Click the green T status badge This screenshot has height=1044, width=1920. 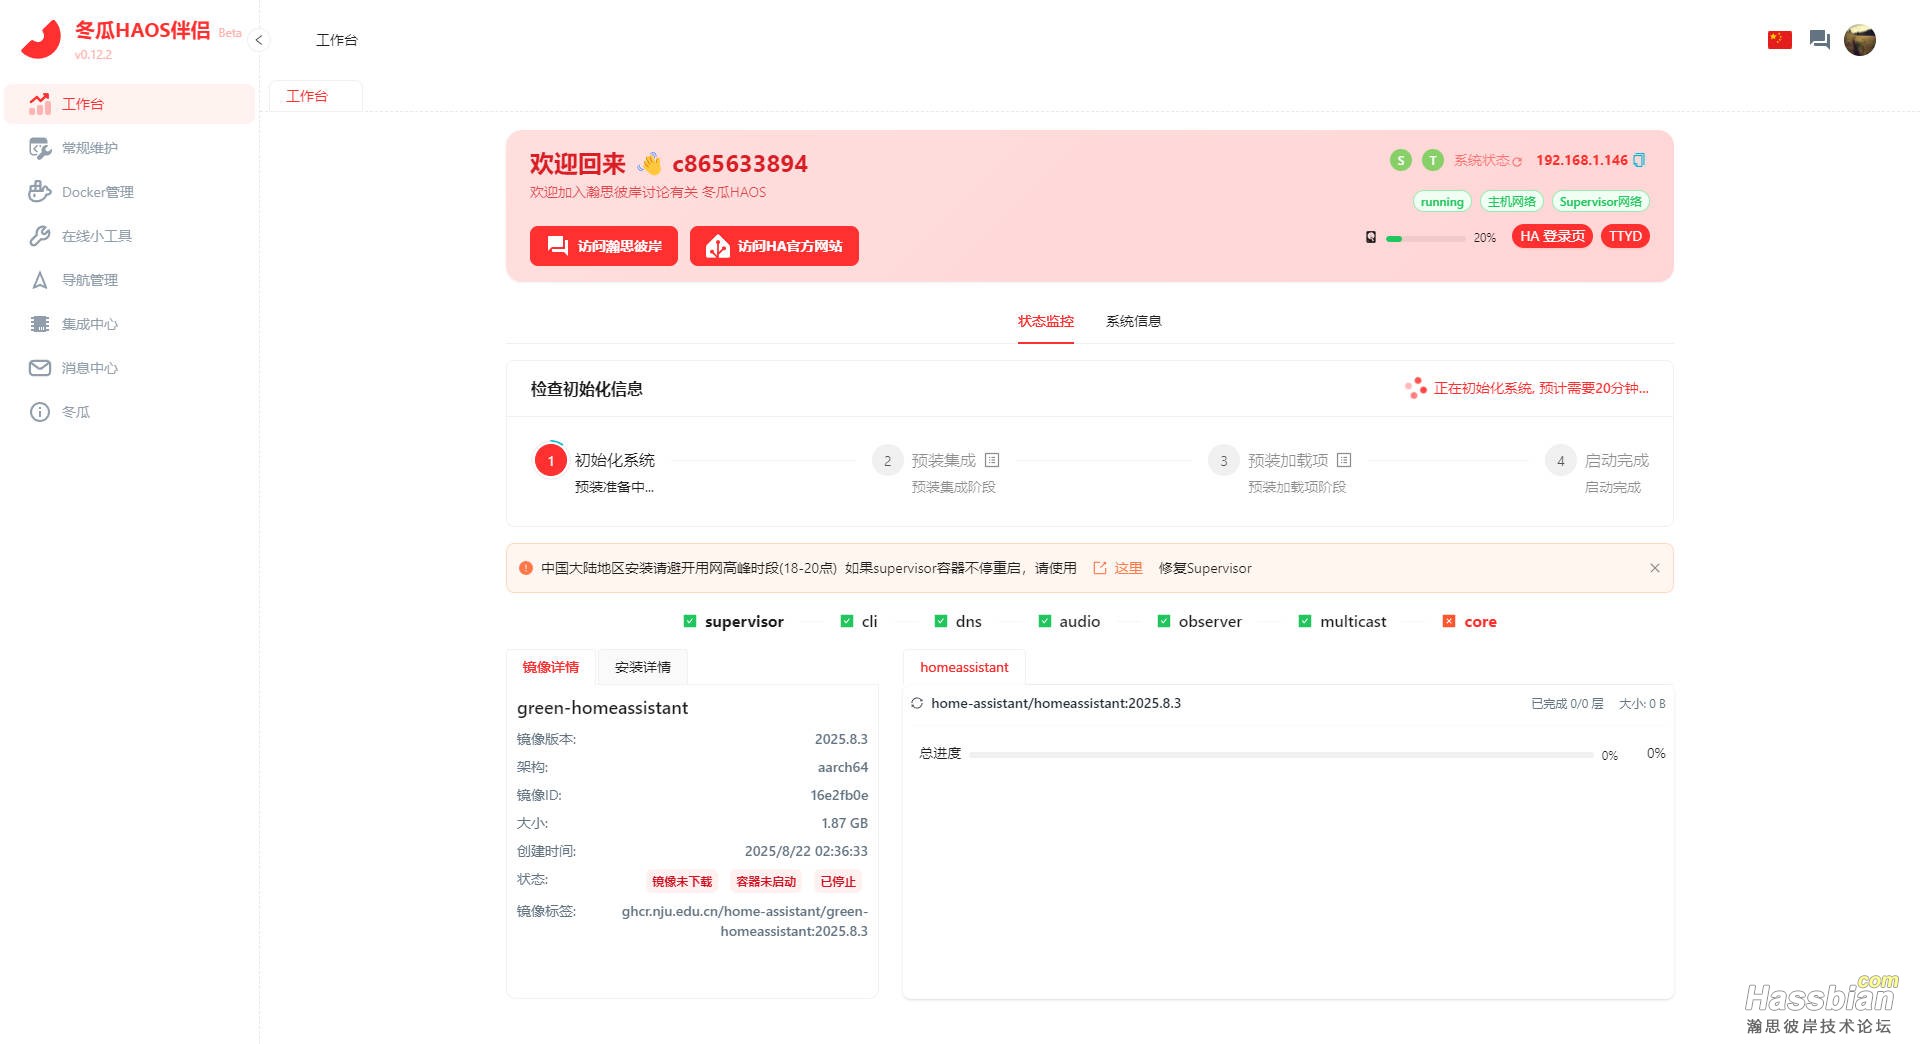coord(1433,160)
